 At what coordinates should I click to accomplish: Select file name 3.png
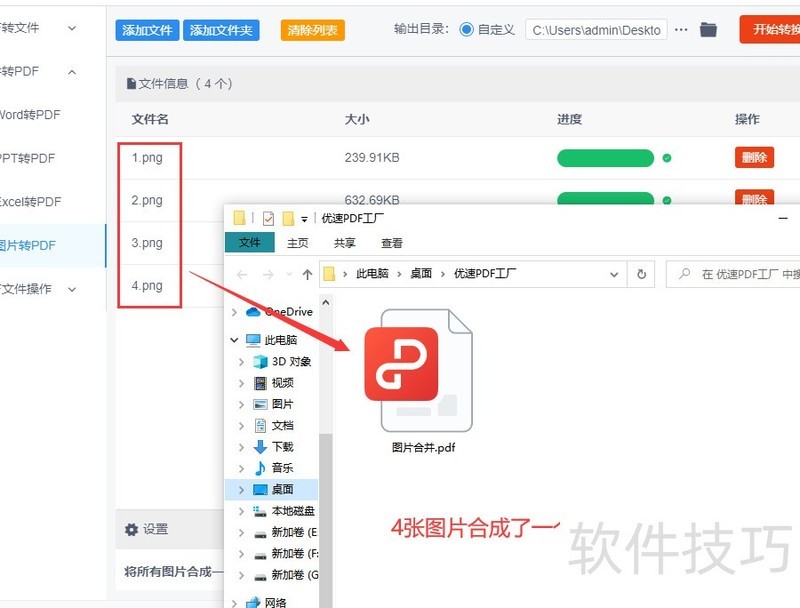pyautogui.click(x=147, y=243)
